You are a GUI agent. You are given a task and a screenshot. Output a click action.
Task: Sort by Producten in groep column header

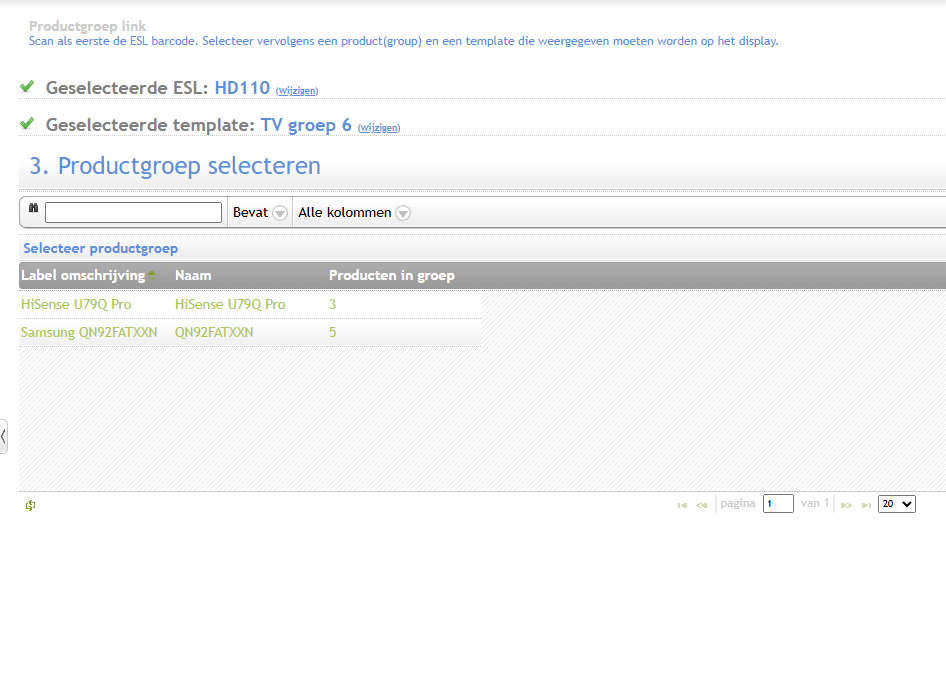(x=391, y=276)
